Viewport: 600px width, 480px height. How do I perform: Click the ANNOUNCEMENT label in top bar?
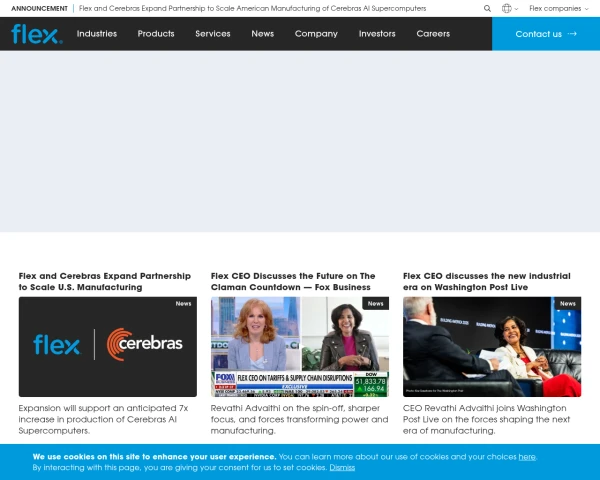(39, 8)
